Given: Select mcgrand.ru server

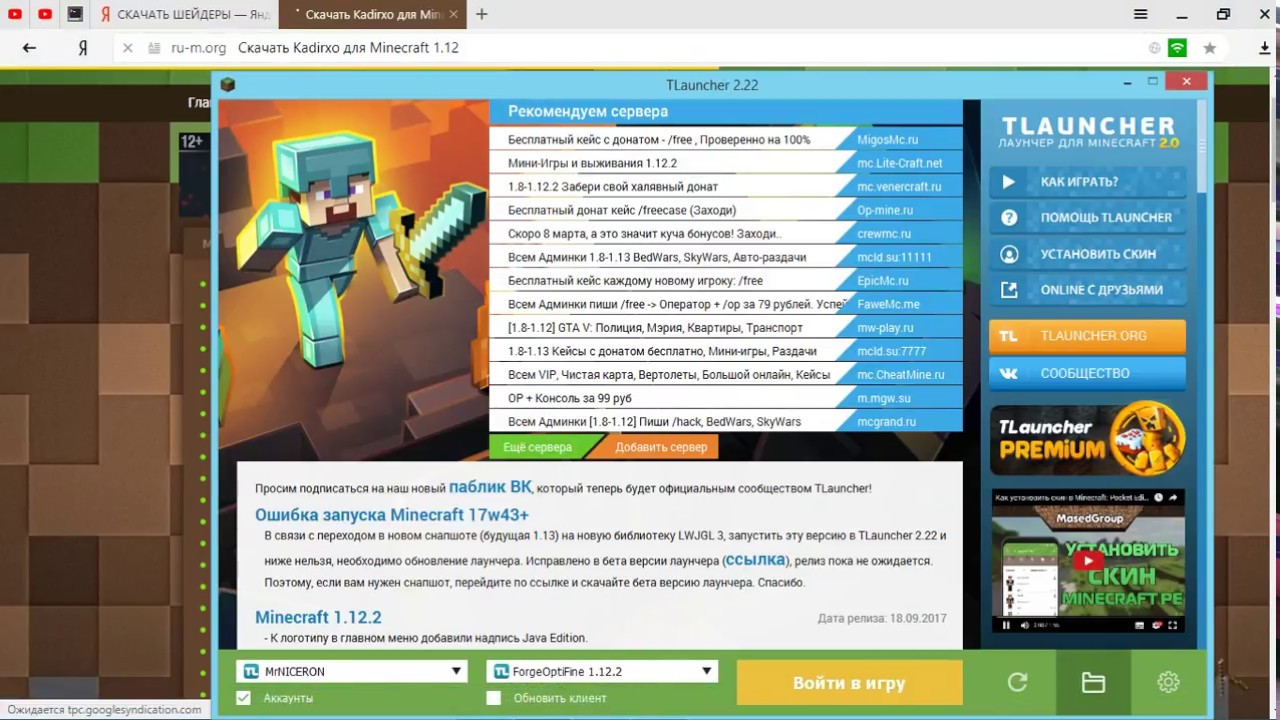Looking at the screenshot, I should point(726,422).
